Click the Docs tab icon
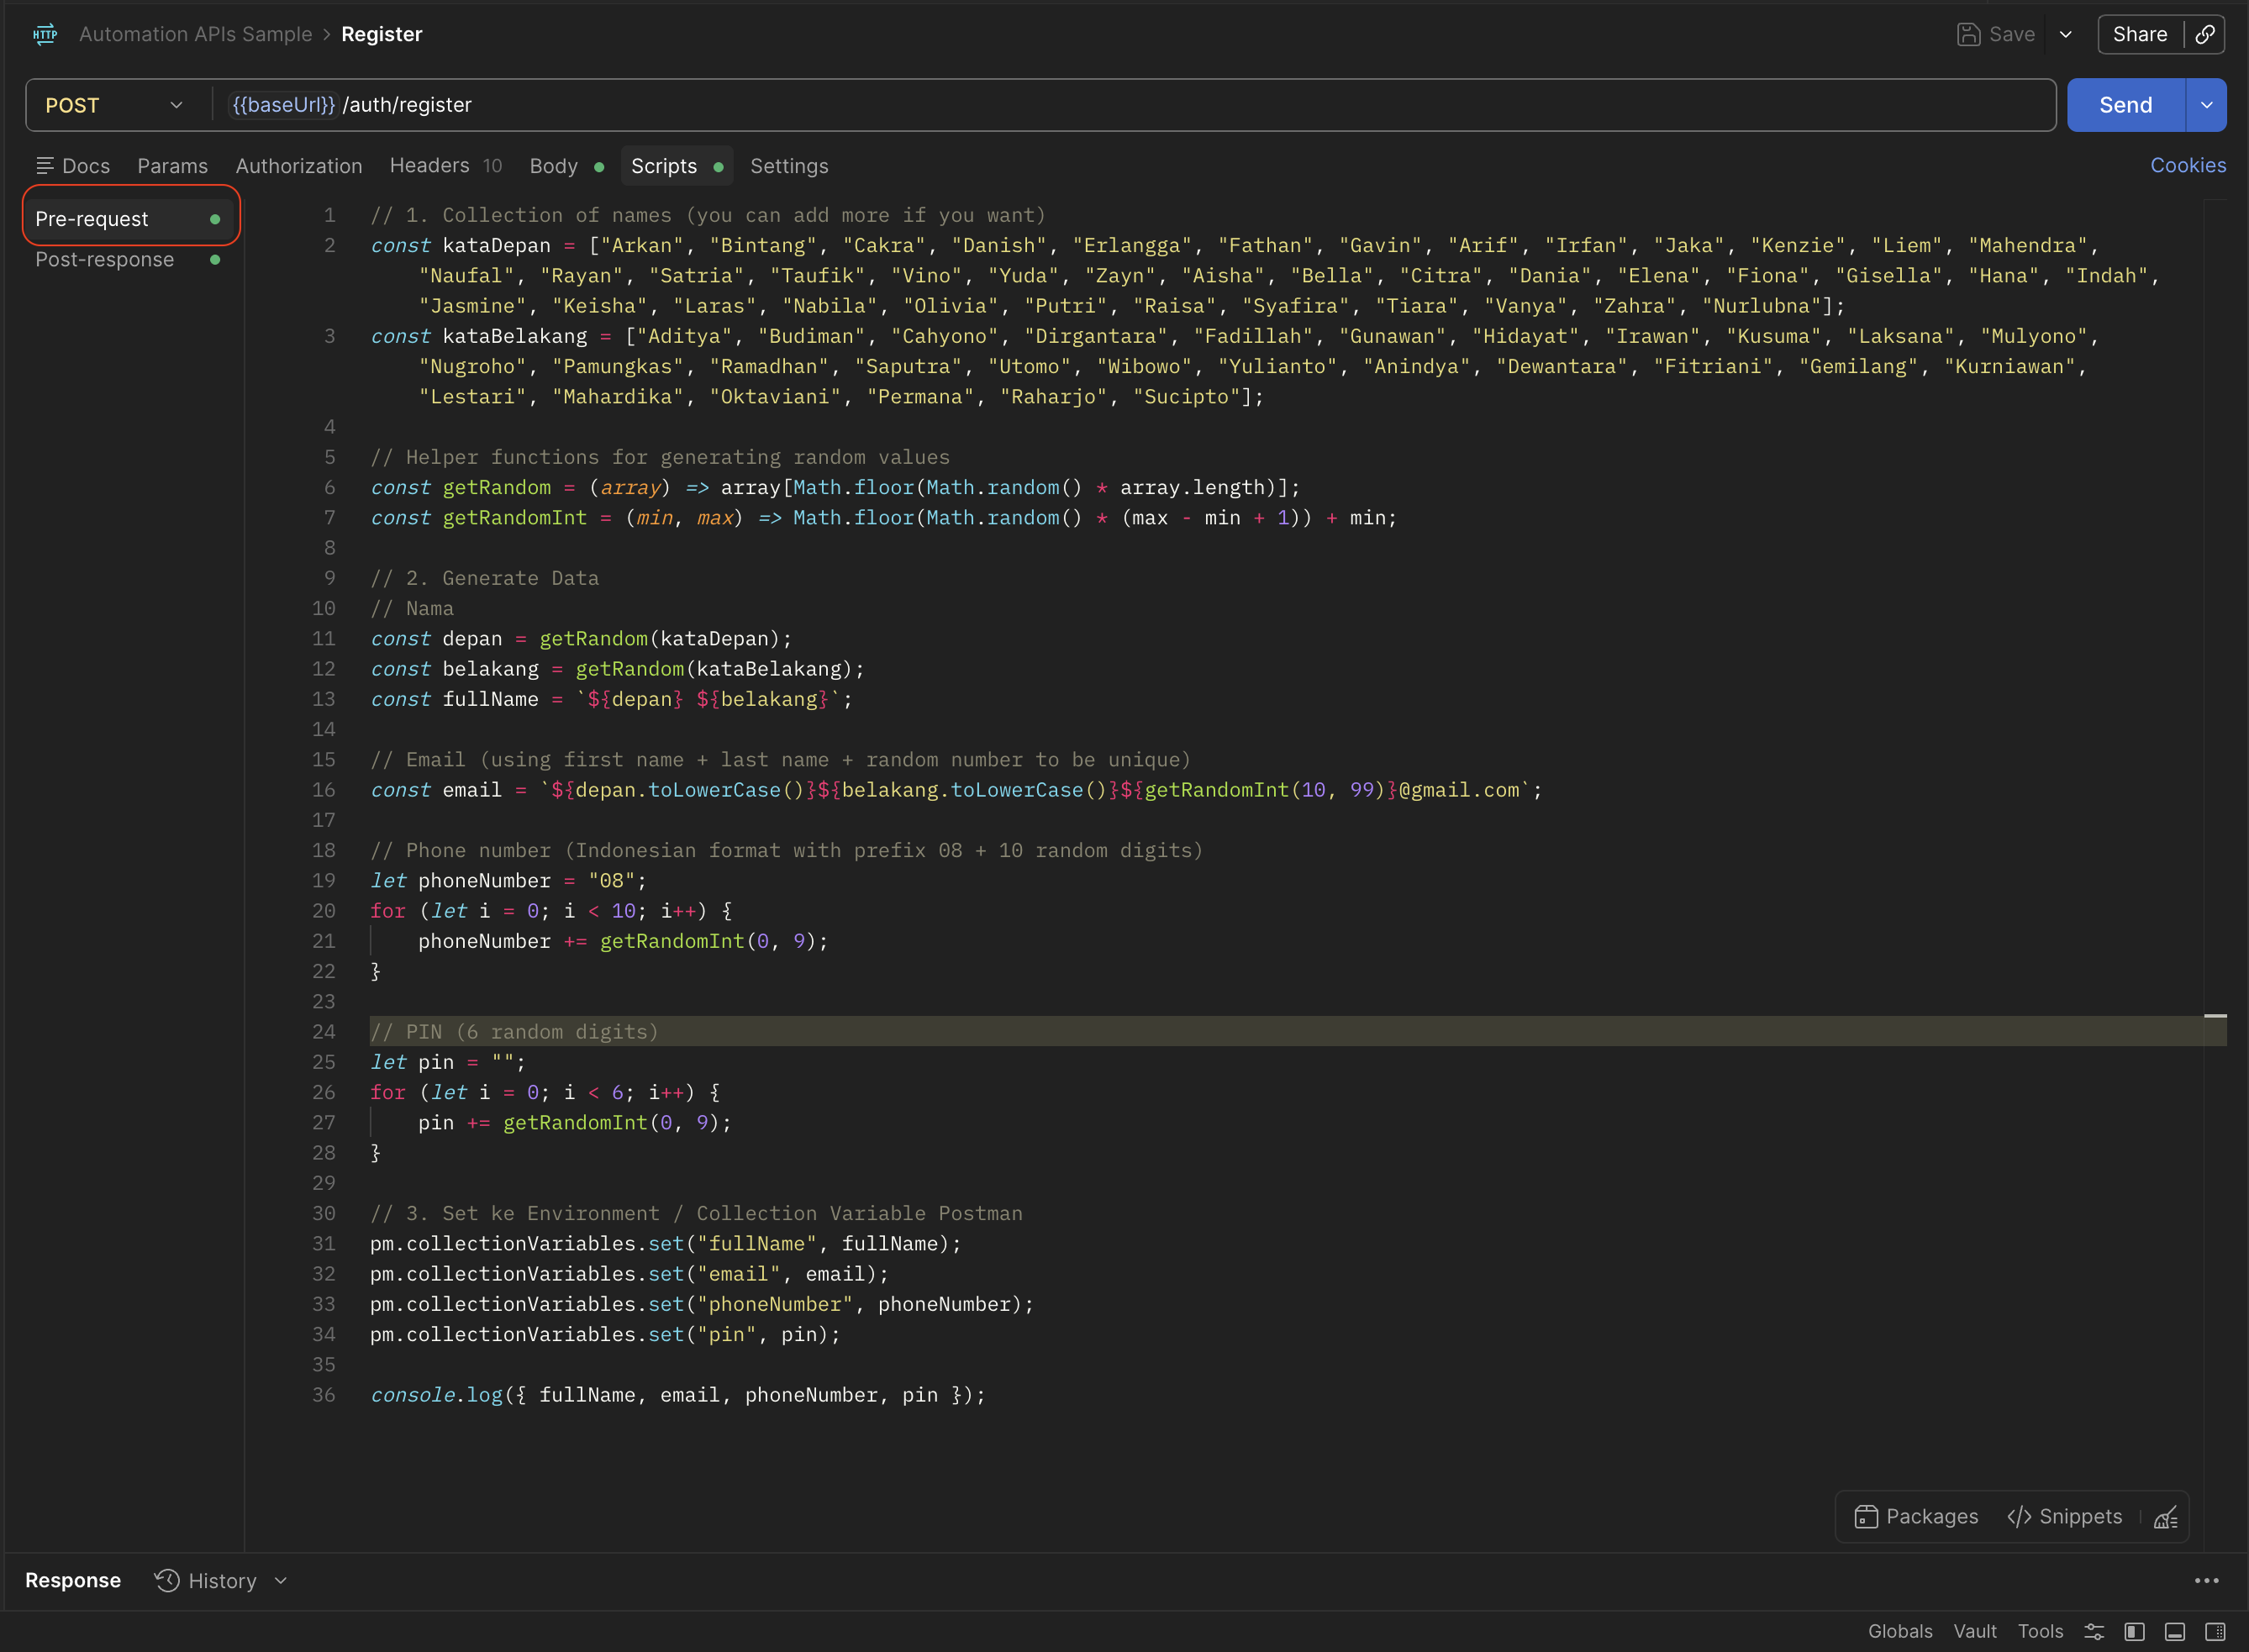Viewport: 2249px width, 1652px height. (44, 166)
